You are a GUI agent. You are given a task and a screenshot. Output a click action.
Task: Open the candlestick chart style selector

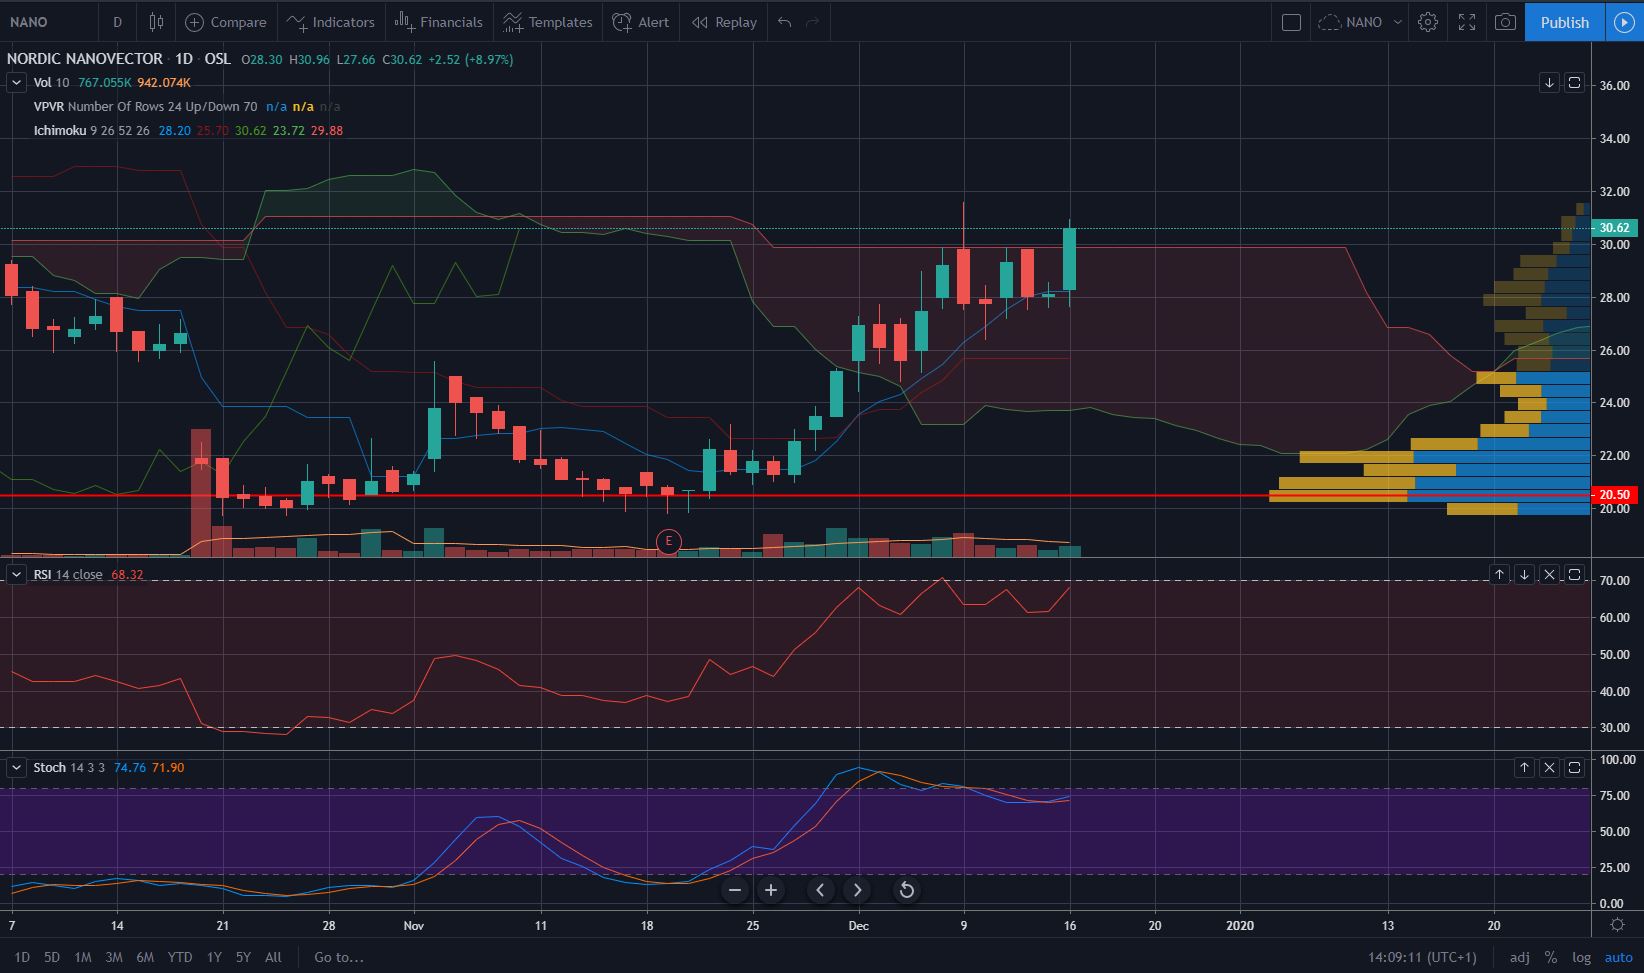pos(156,22)
